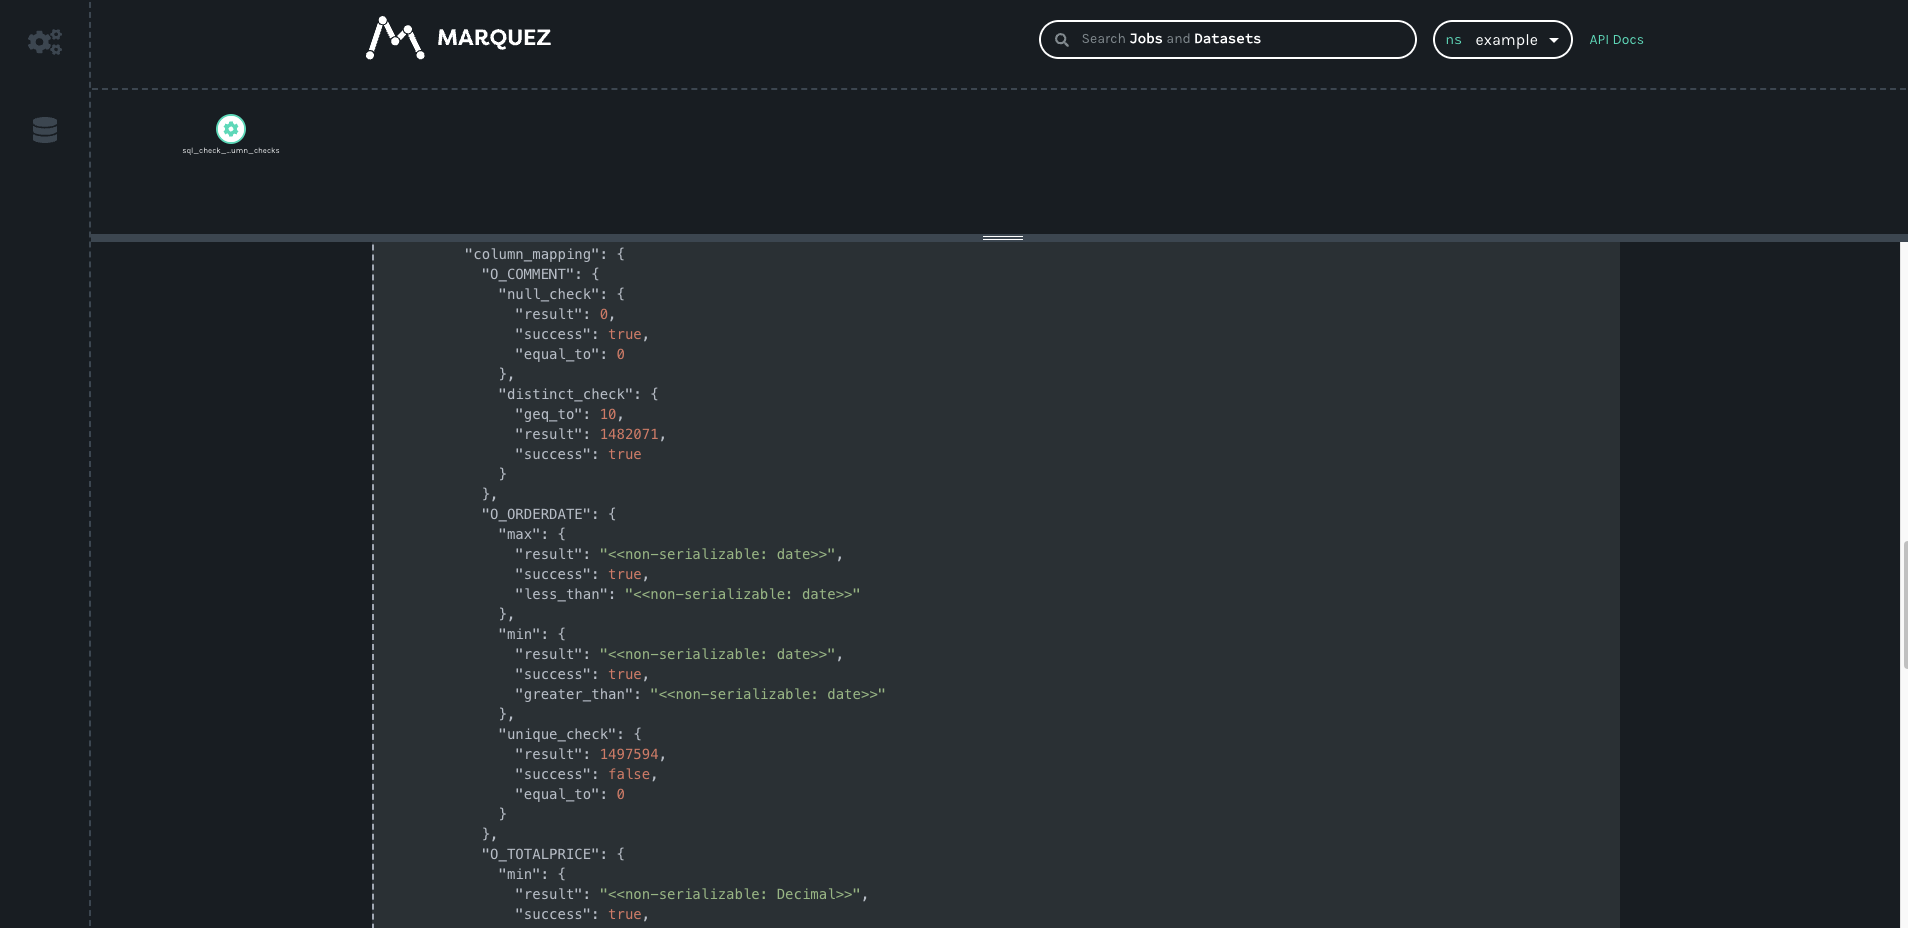This screenshot has height=928, width=1908.
Task: Click the caret next to the example namespace
Action: 1553,41
